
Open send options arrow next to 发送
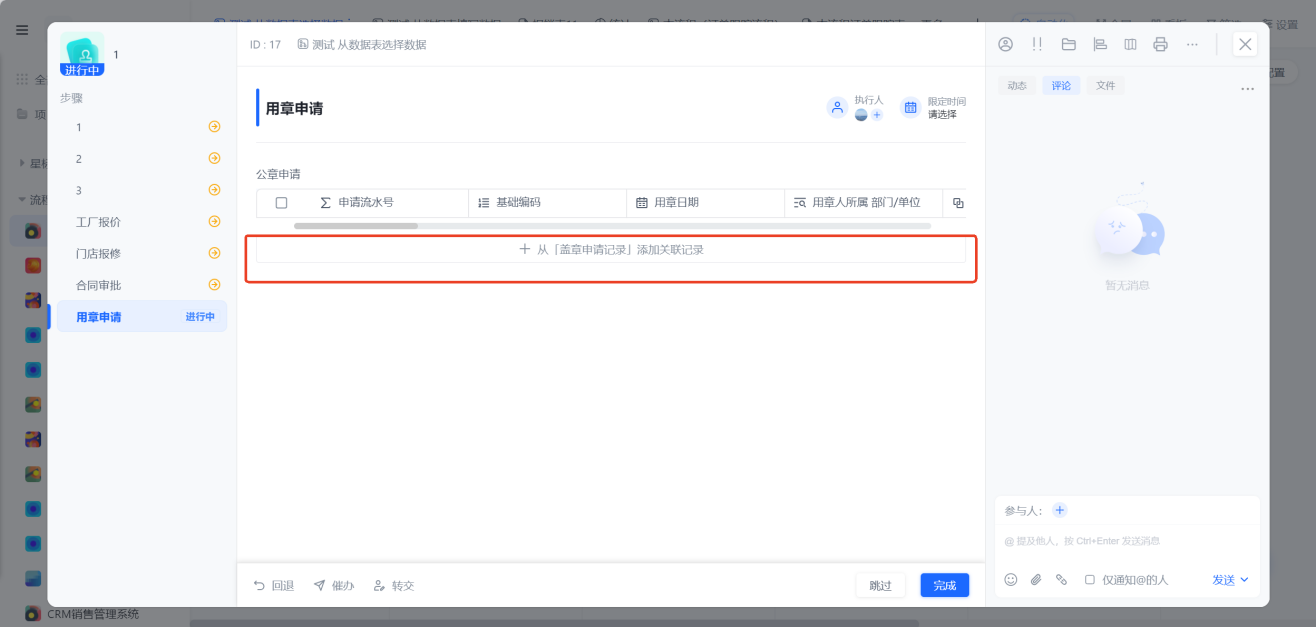click(1244, 580)
